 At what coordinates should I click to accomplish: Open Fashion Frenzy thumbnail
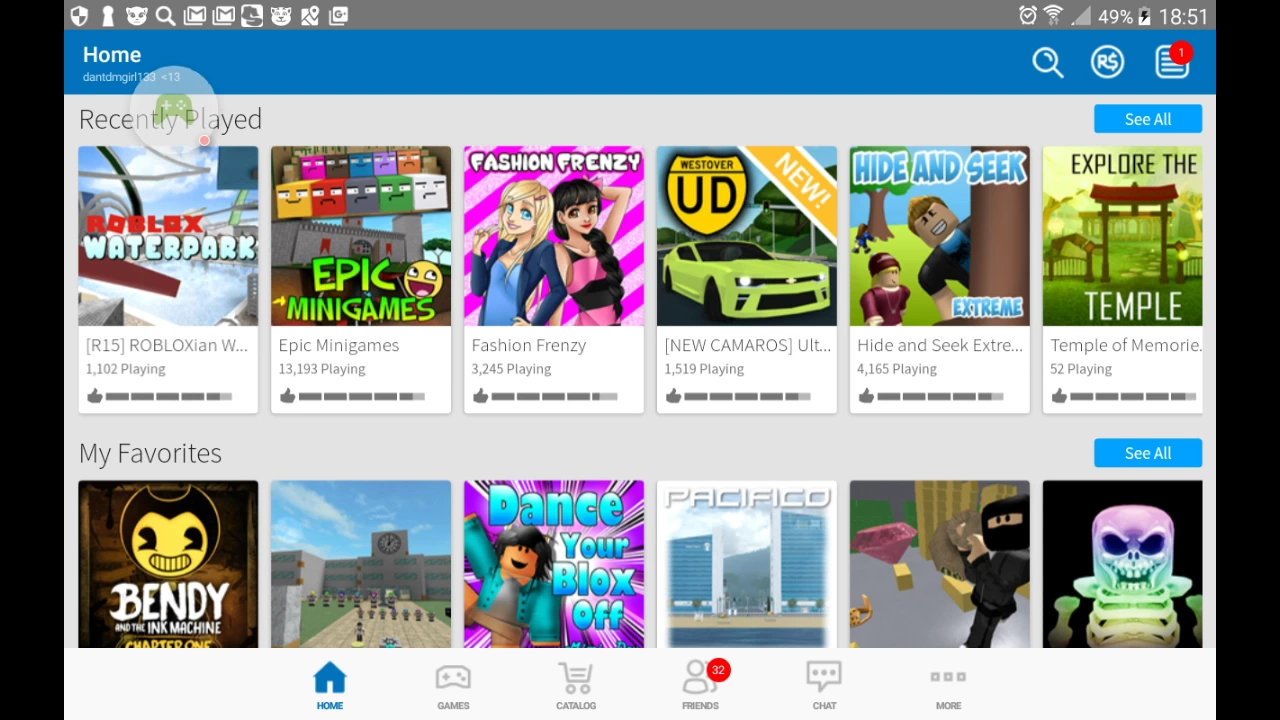[x=554, y=236]
